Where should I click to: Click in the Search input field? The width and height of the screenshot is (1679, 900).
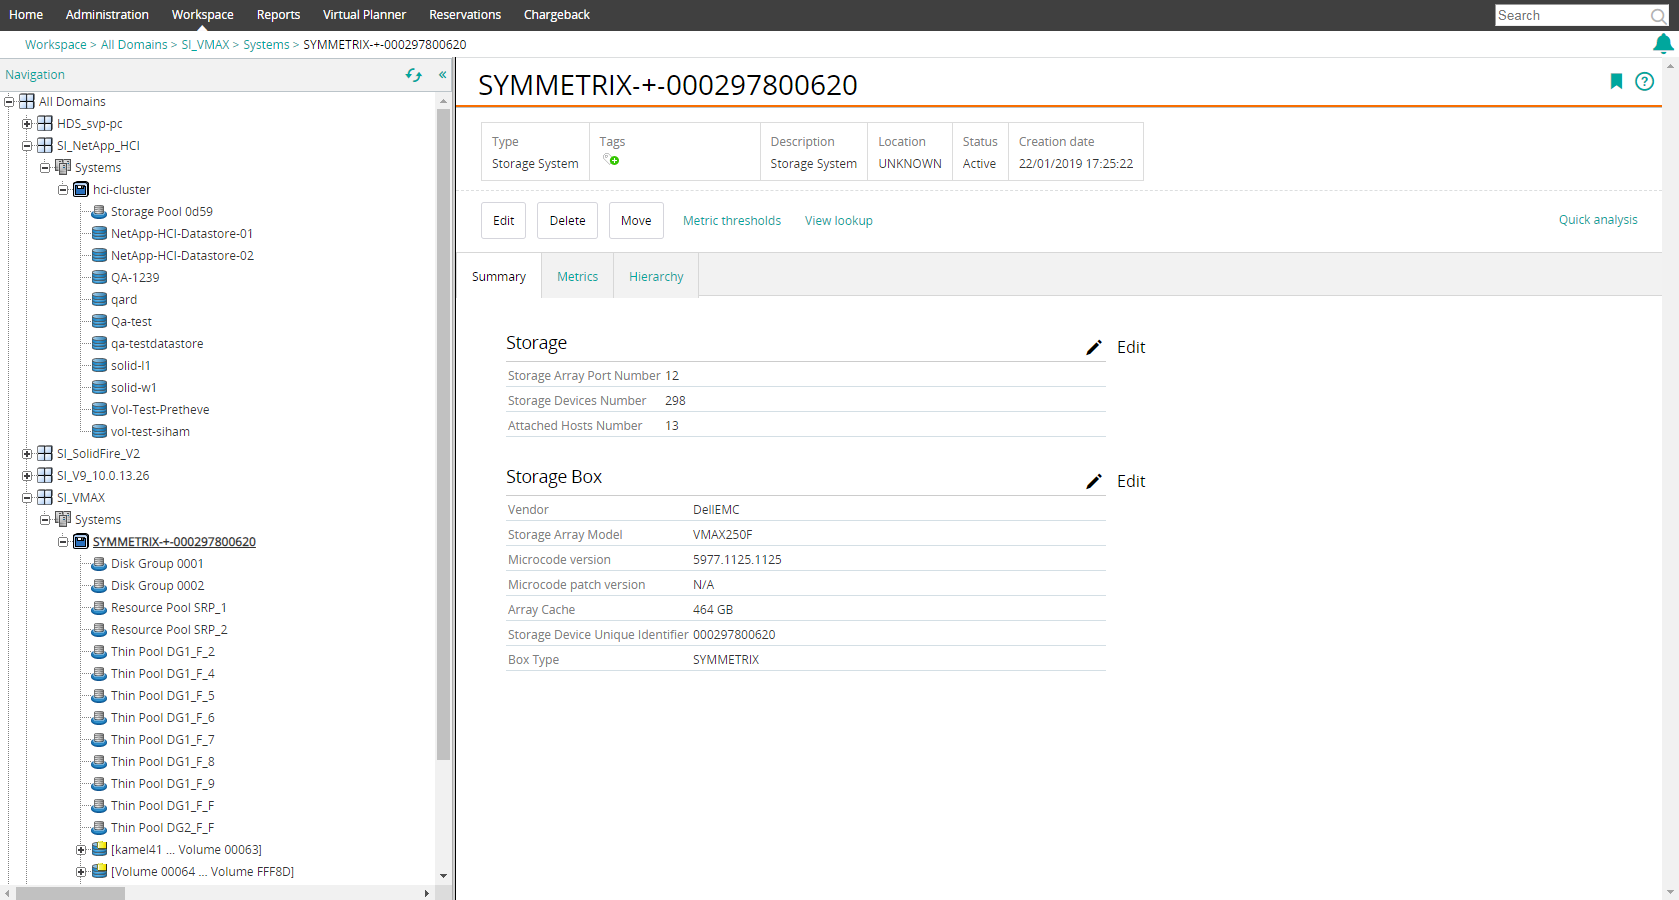tap(1572, 16)
